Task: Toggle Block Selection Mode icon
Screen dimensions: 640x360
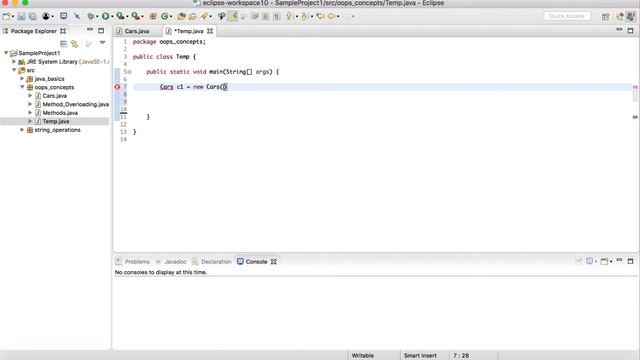Action: [265, 16]
